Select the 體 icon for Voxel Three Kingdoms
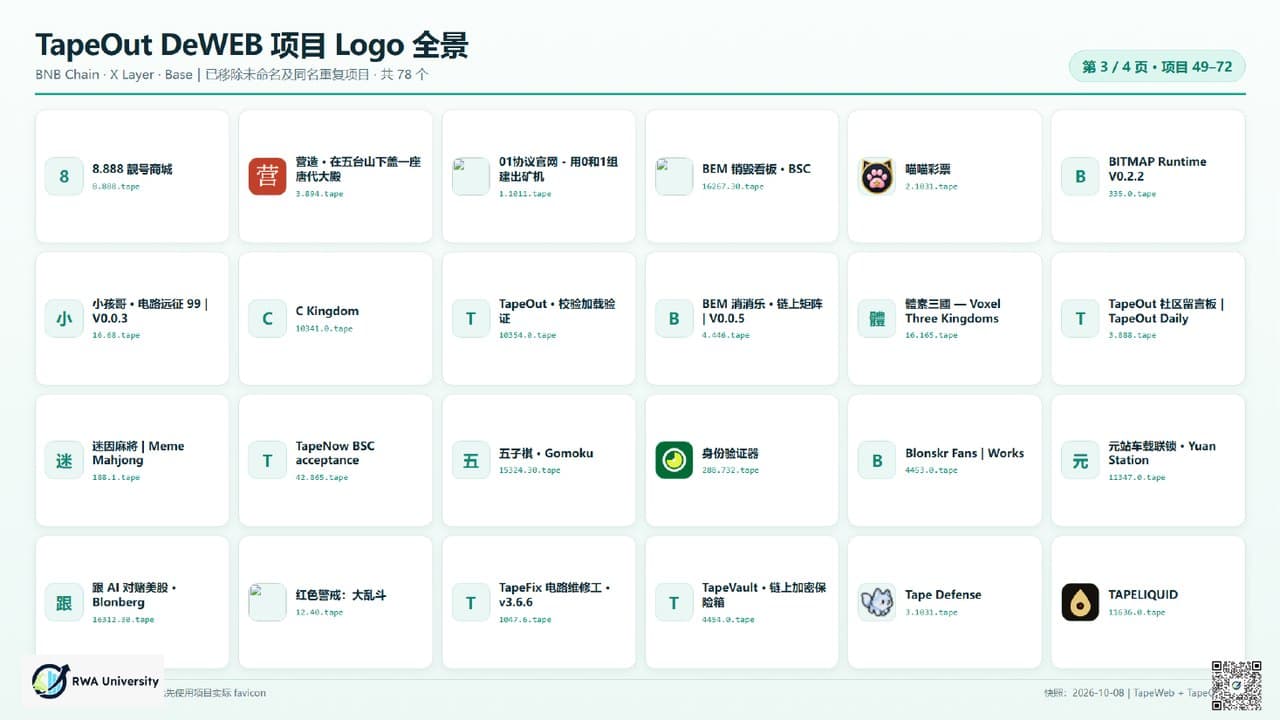1280x720 pixels. click(x=877, y=319)
